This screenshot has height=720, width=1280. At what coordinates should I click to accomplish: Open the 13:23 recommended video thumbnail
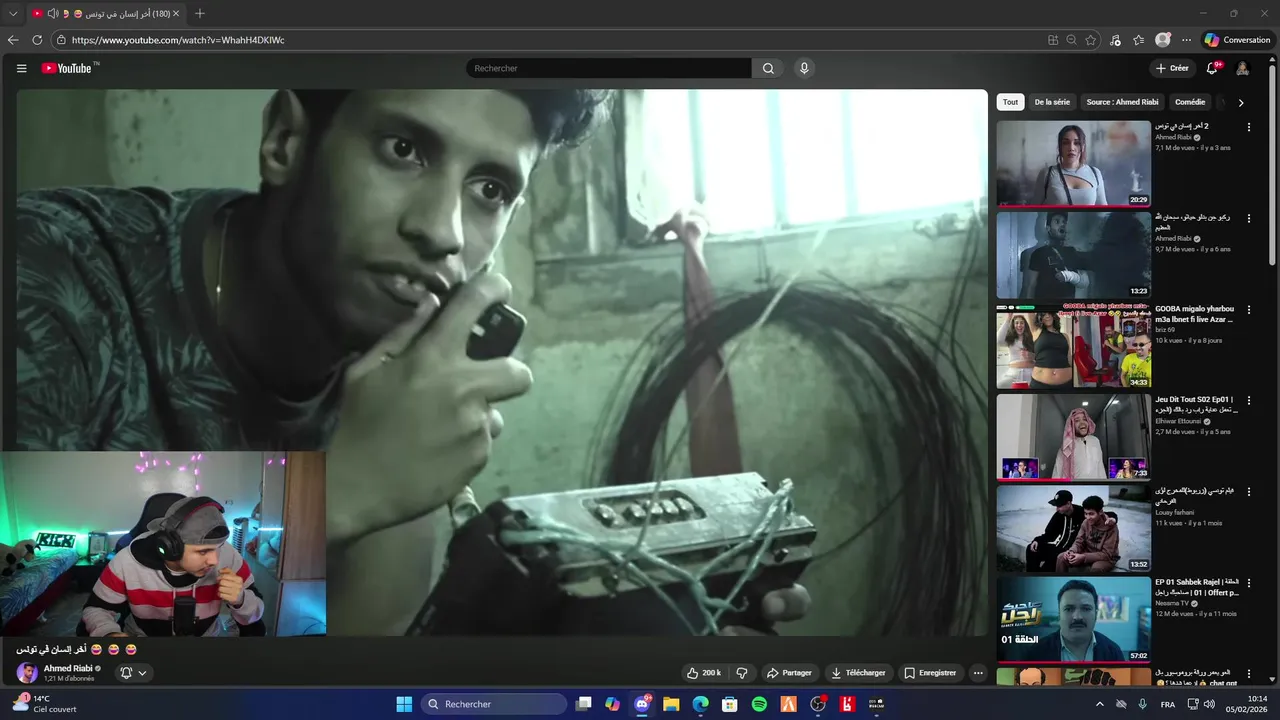click(x=1073, y=255)
